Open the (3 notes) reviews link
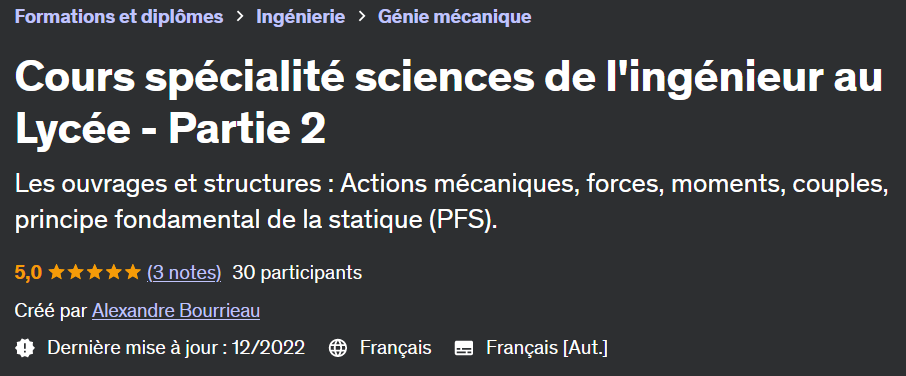This screenshot has height=376, width=906. (184, 273)
